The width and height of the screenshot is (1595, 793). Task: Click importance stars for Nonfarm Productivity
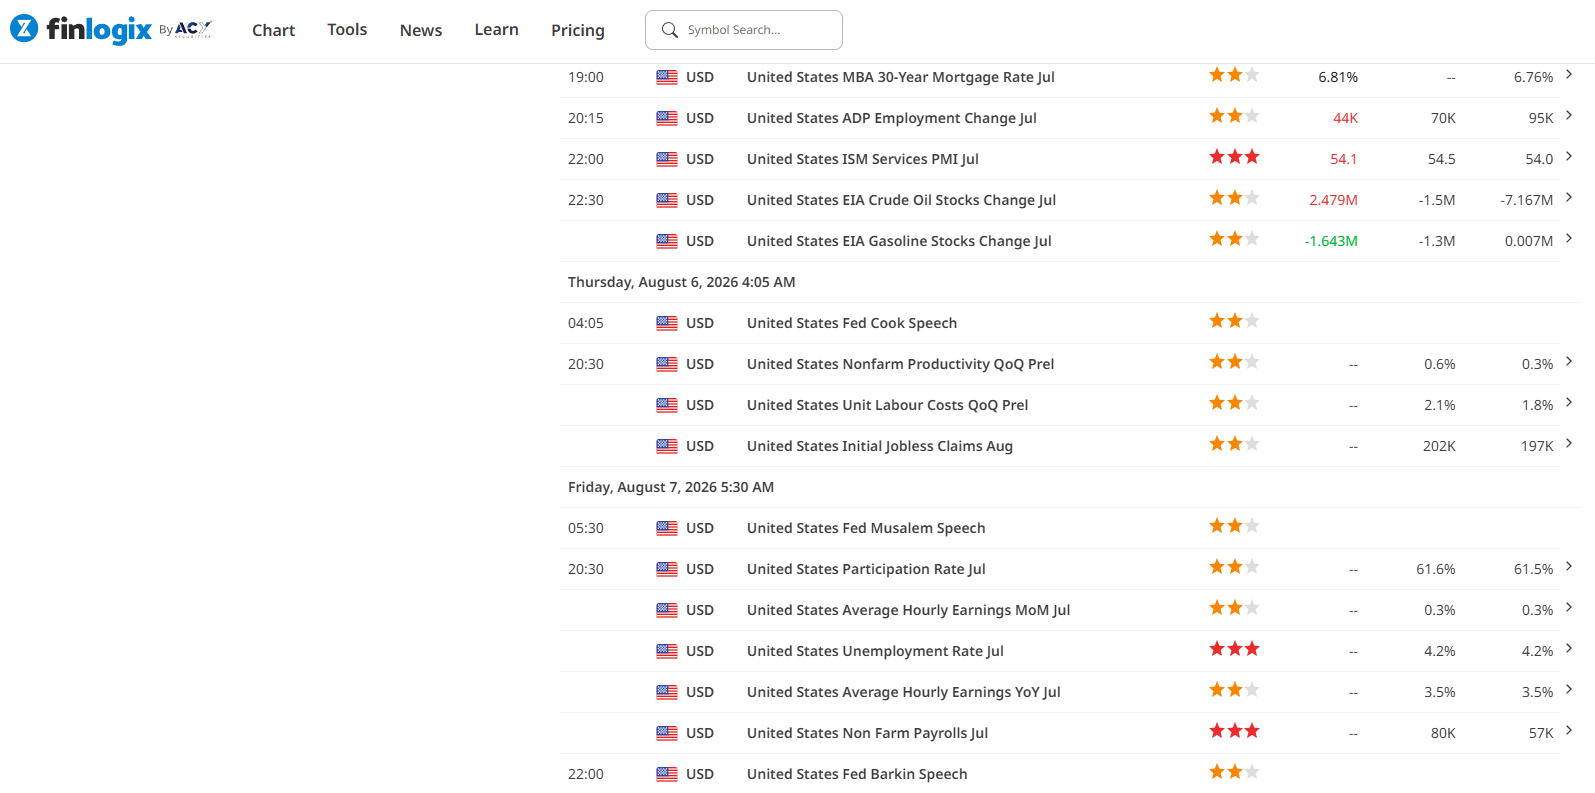[x=1235, y=362]
